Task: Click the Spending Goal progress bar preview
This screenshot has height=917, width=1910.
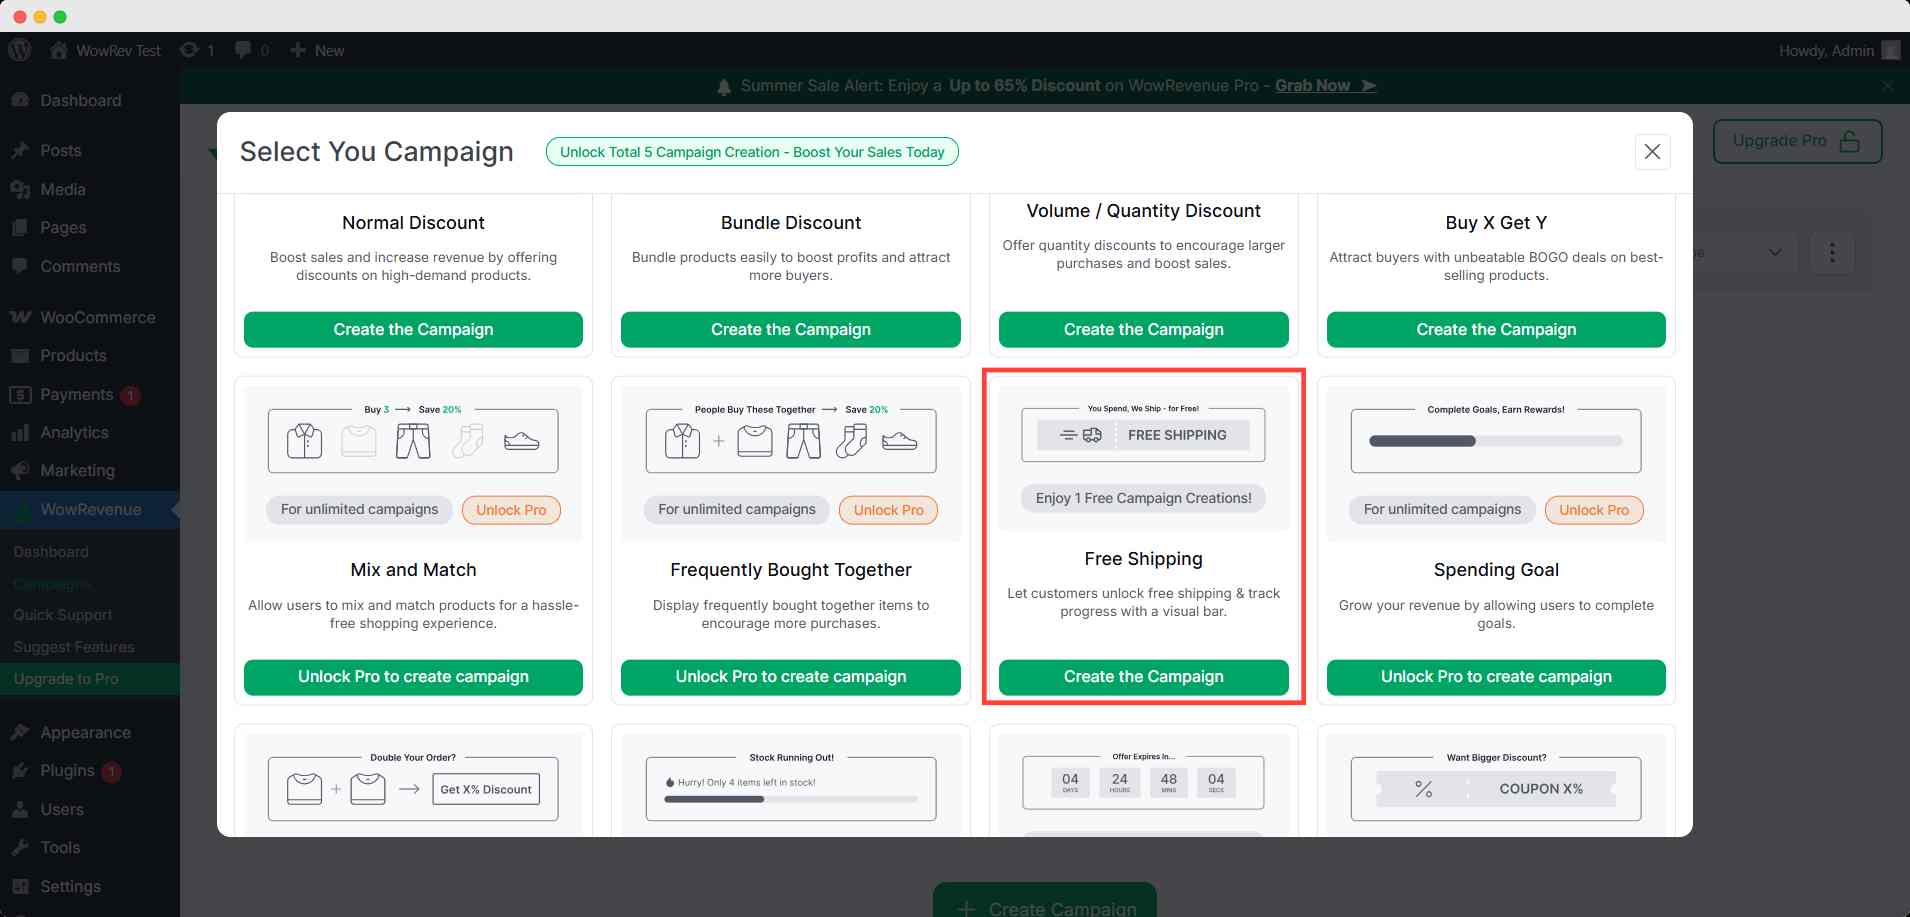Action: coord(1495,441)
